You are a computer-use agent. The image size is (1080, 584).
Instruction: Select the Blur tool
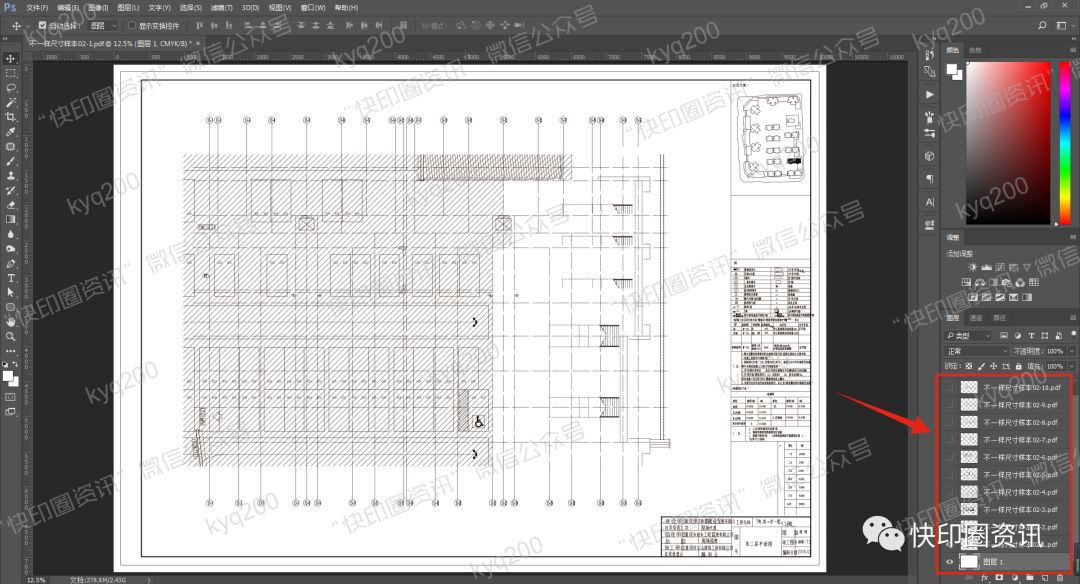(x=10, y=234)
